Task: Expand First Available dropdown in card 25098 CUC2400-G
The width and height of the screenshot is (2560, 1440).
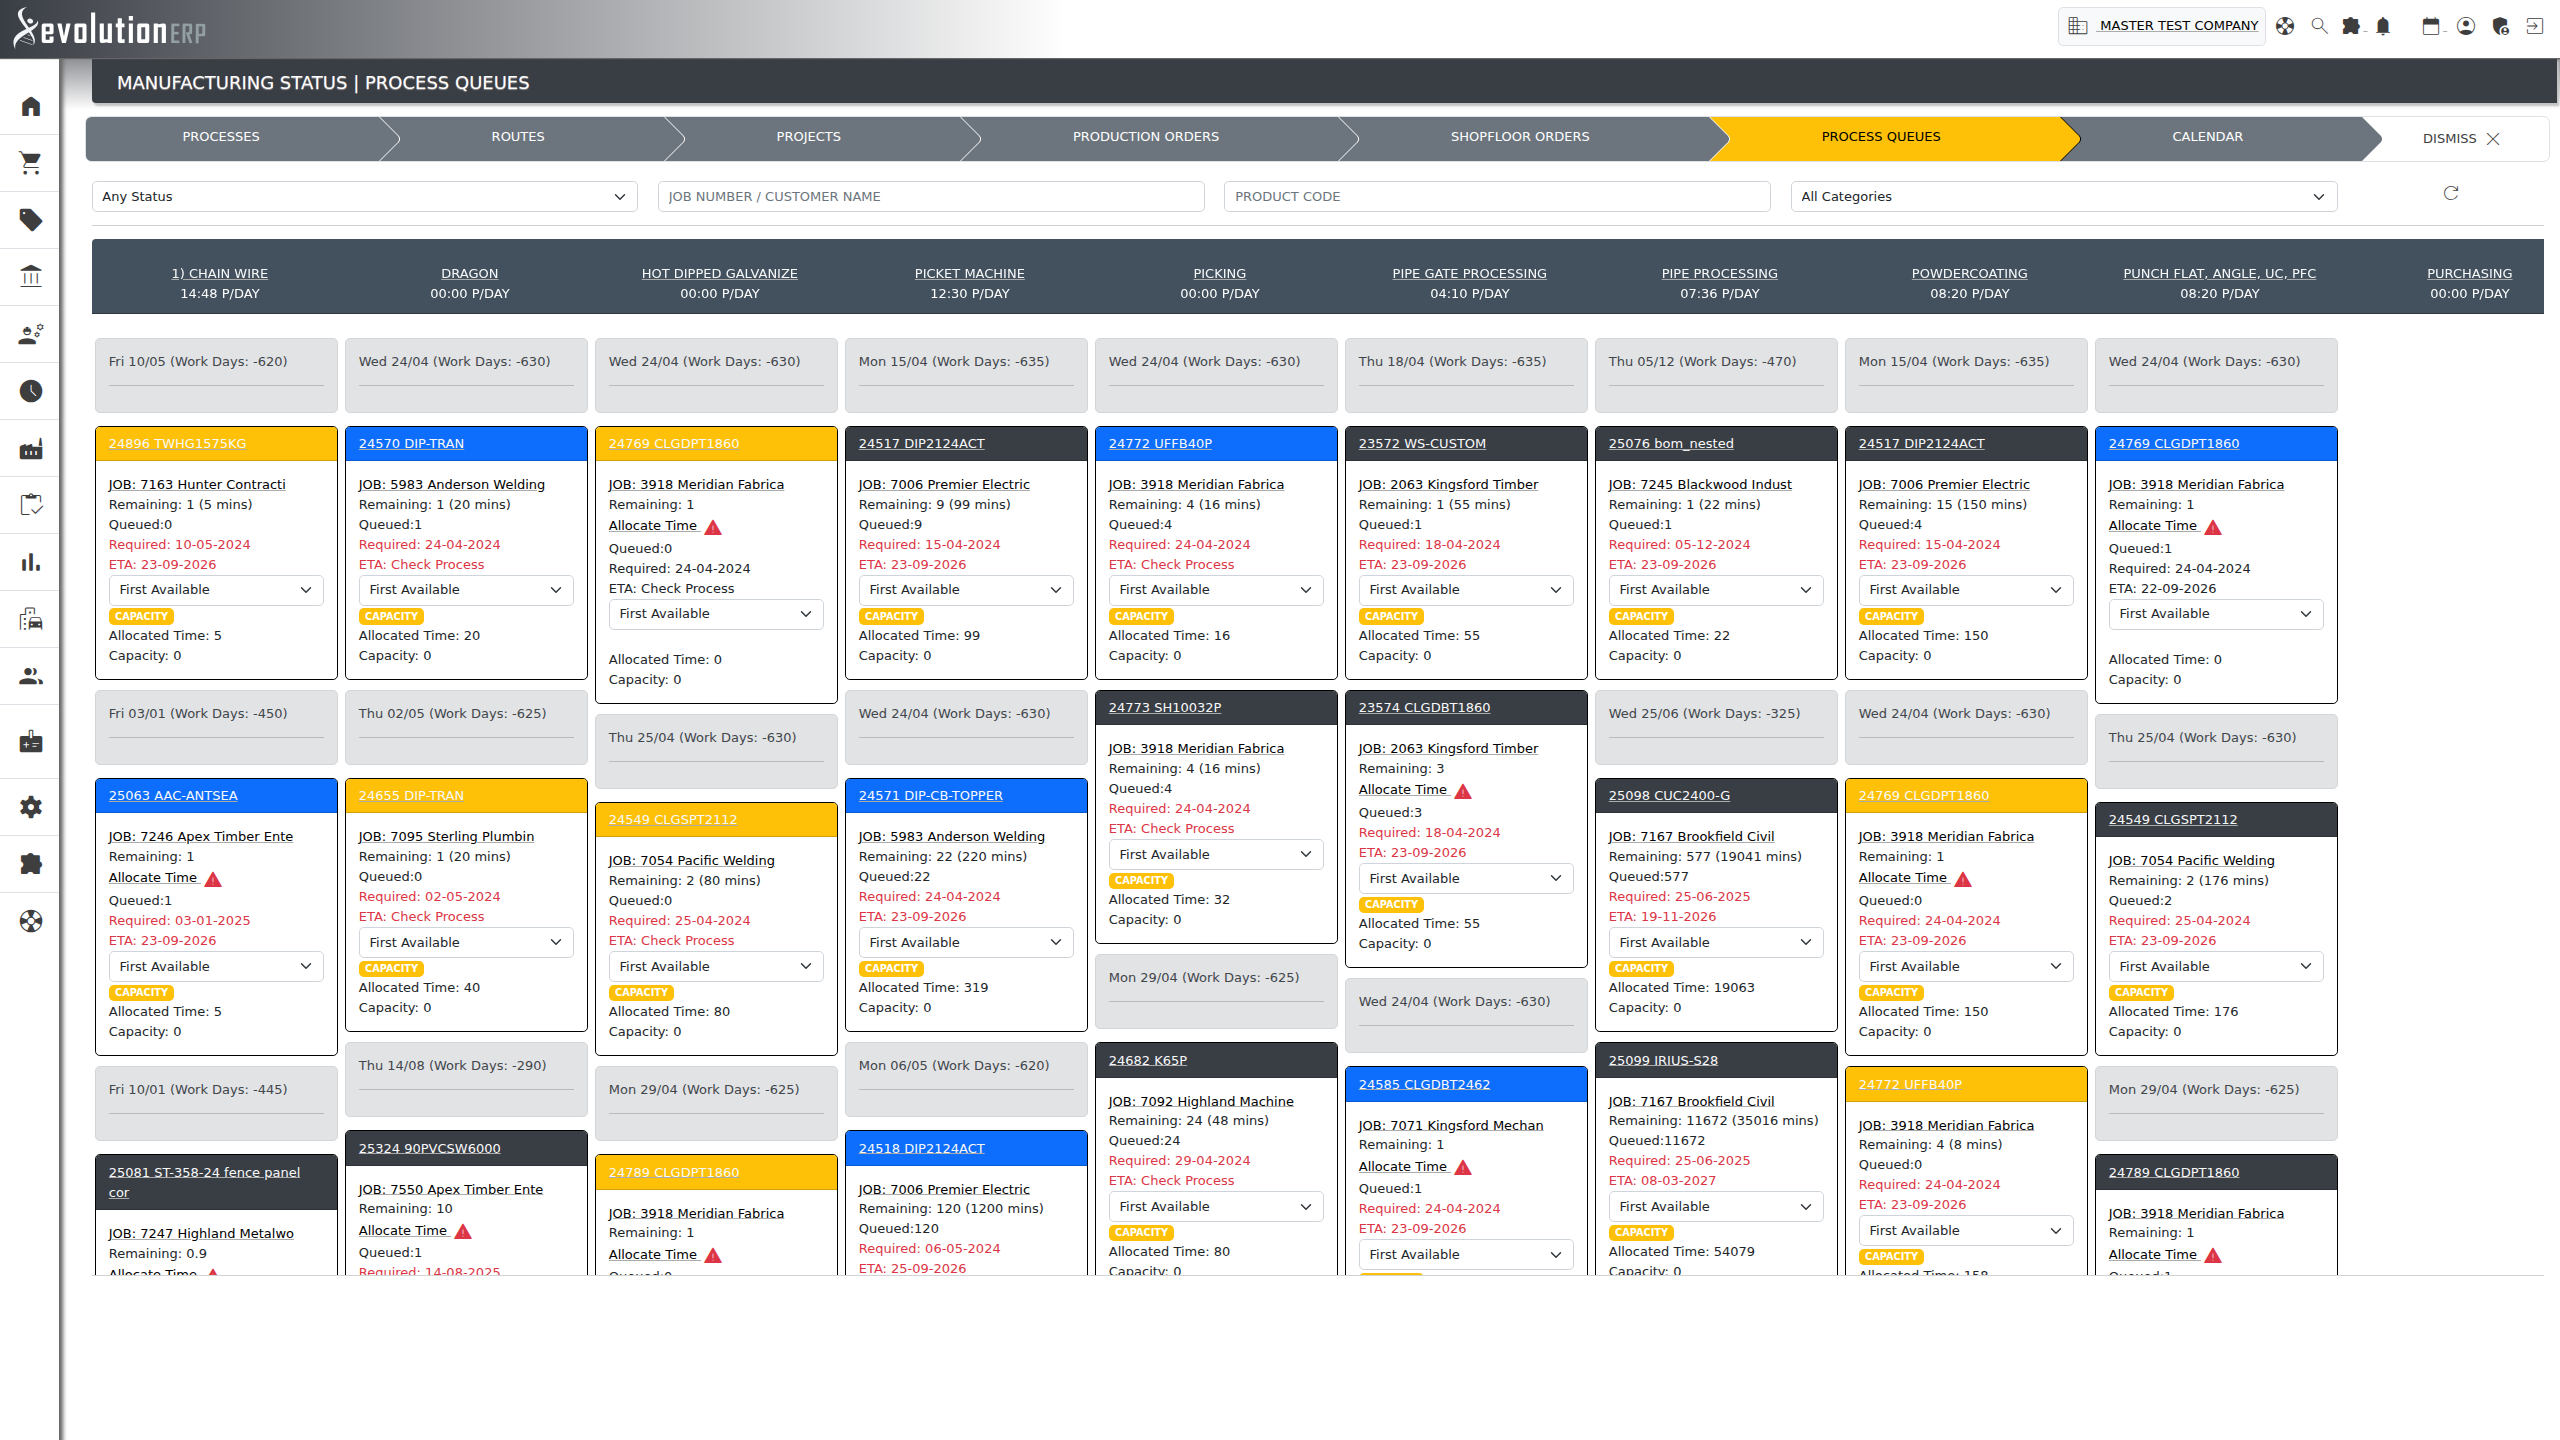Action: tap(1716, 943)
